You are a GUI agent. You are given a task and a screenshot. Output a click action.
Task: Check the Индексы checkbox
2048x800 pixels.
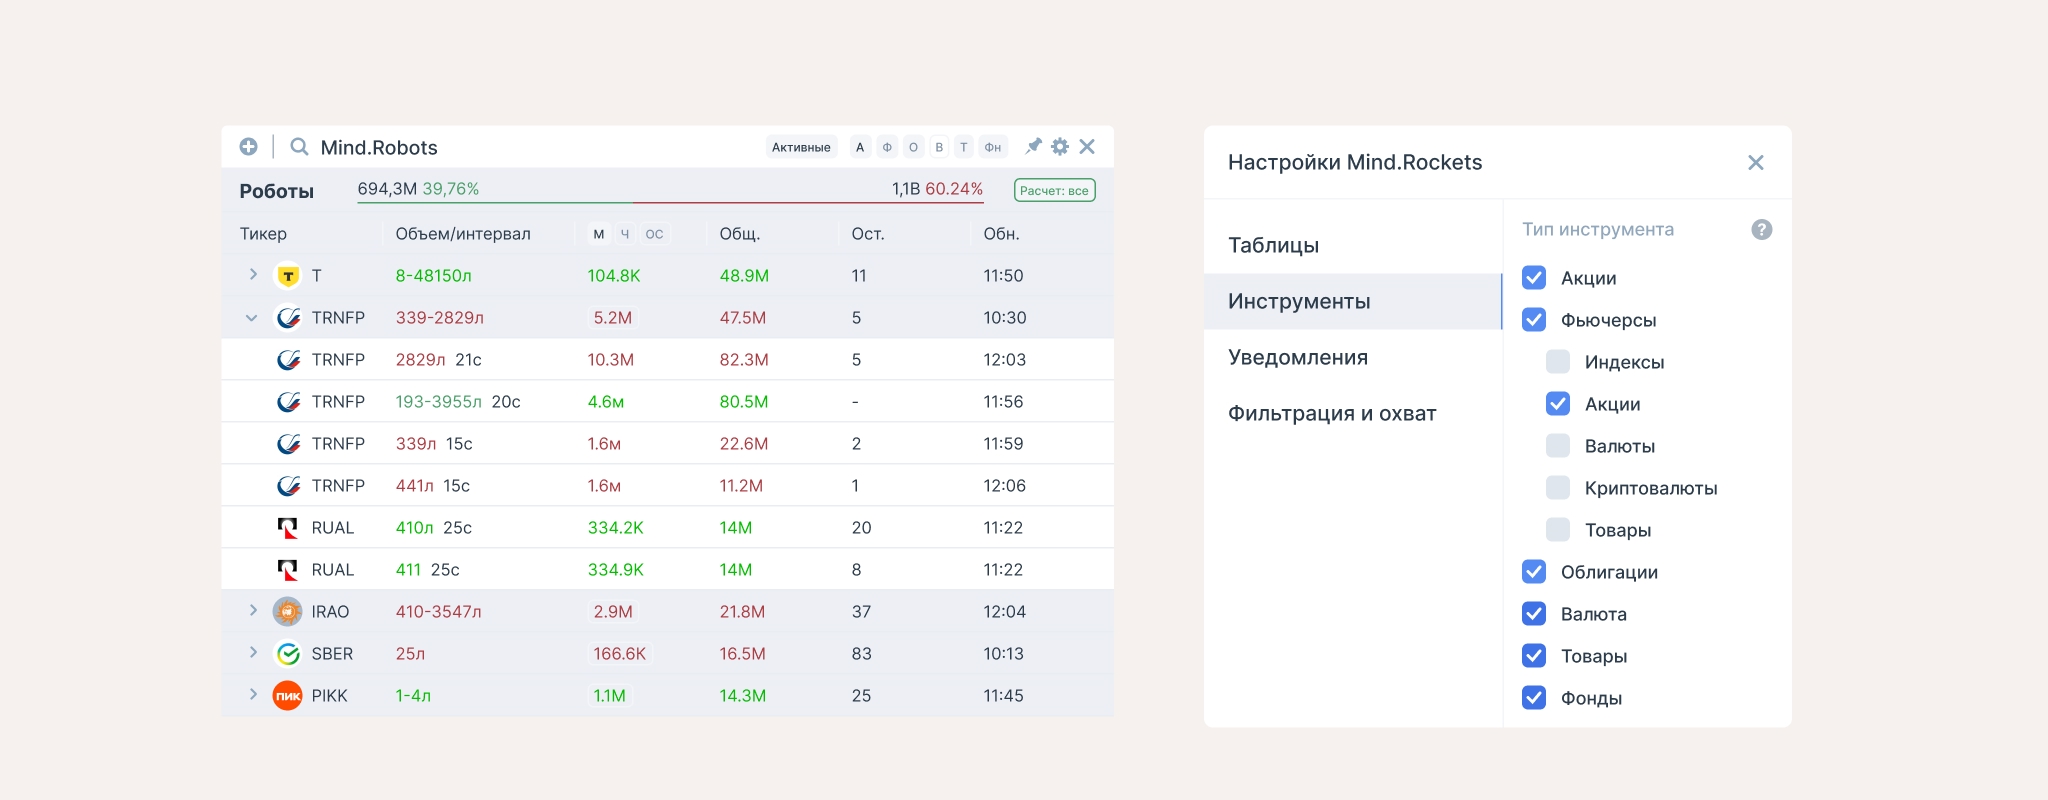pyautogui.click(x=1558, y=362)
